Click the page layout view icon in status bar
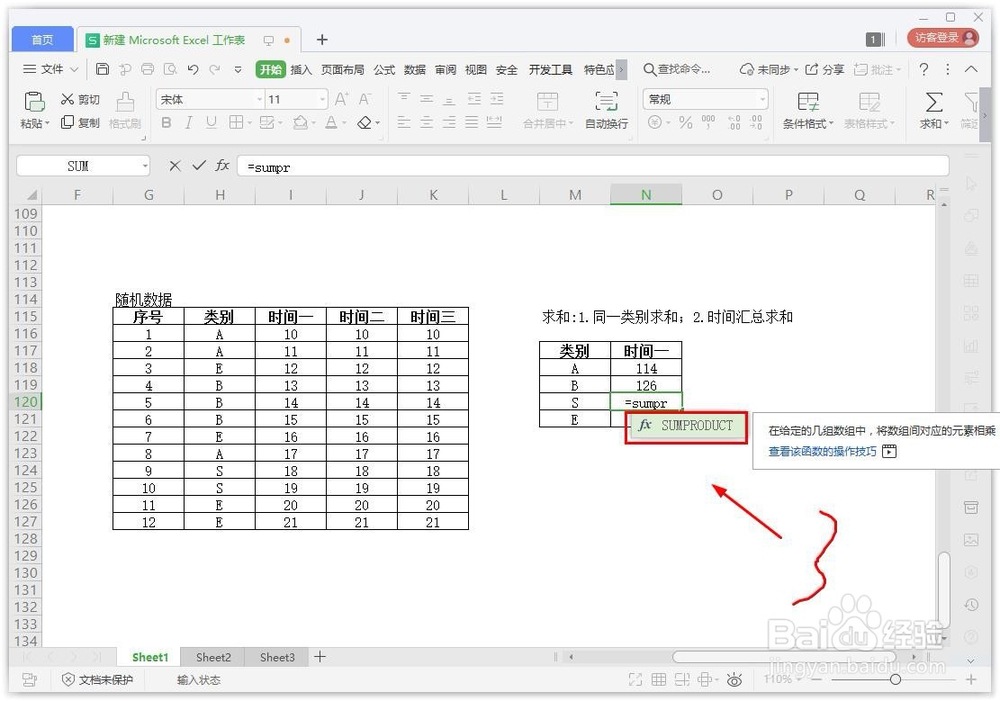The width and height of the screenshot is (1000, 701). pos(682,680)
